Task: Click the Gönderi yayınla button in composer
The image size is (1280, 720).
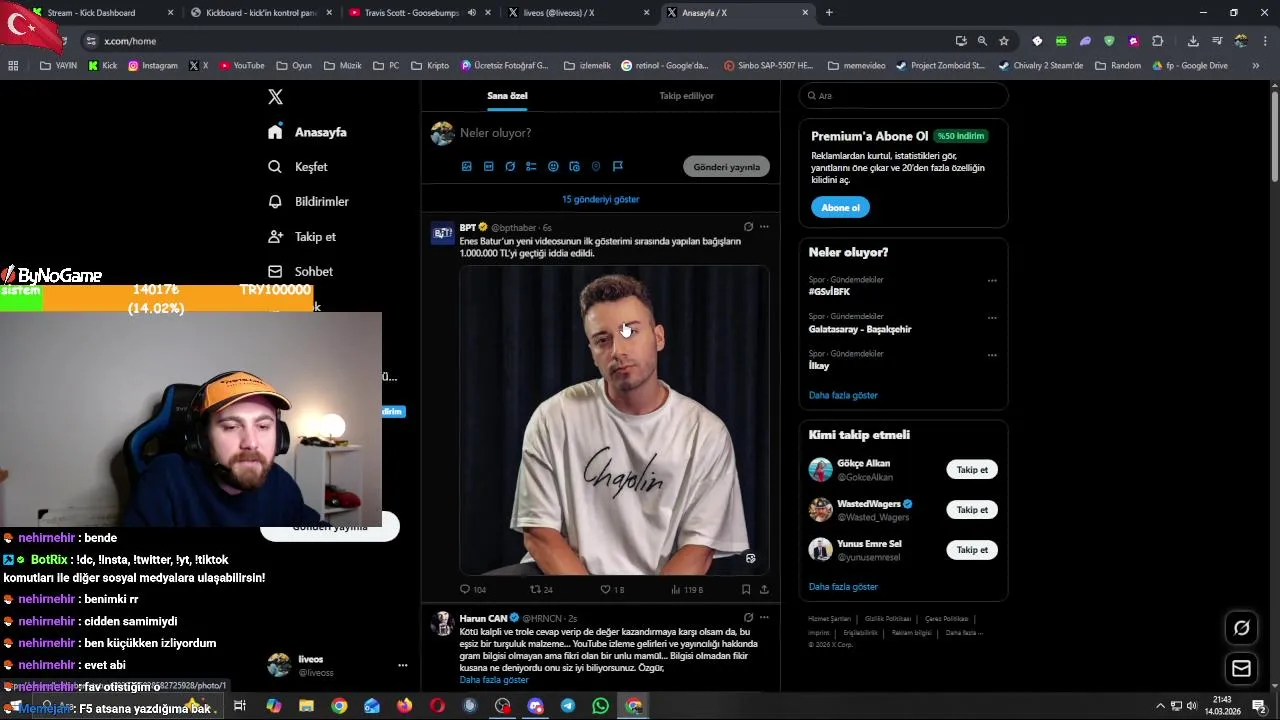Action: pos(726,167)
